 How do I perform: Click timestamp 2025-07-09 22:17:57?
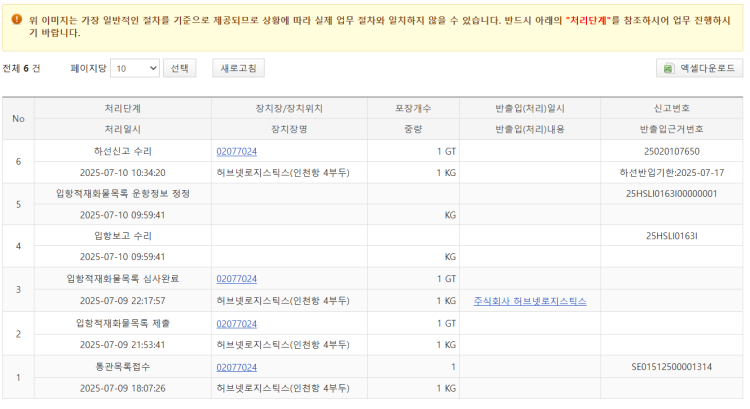(122, 301)
